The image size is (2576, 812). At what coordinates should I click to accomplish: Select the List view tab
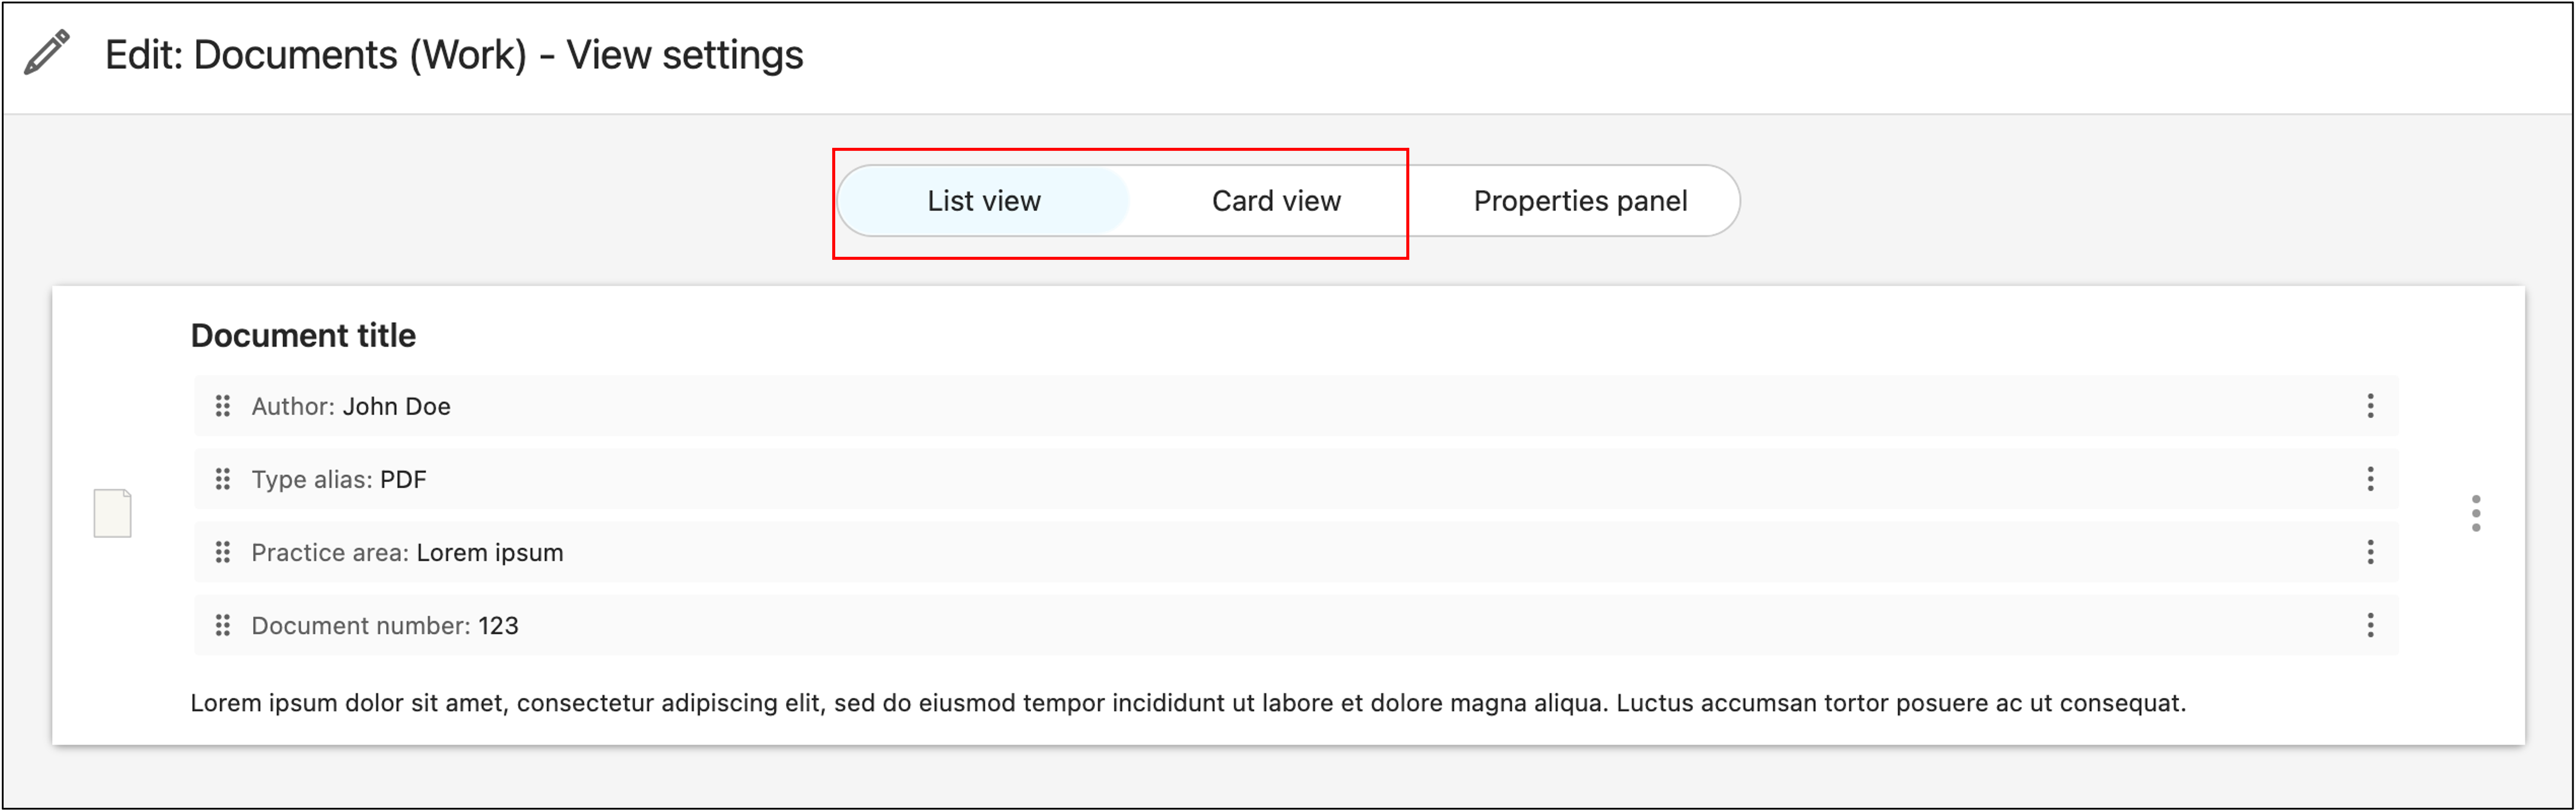click(x=983, y=201)
